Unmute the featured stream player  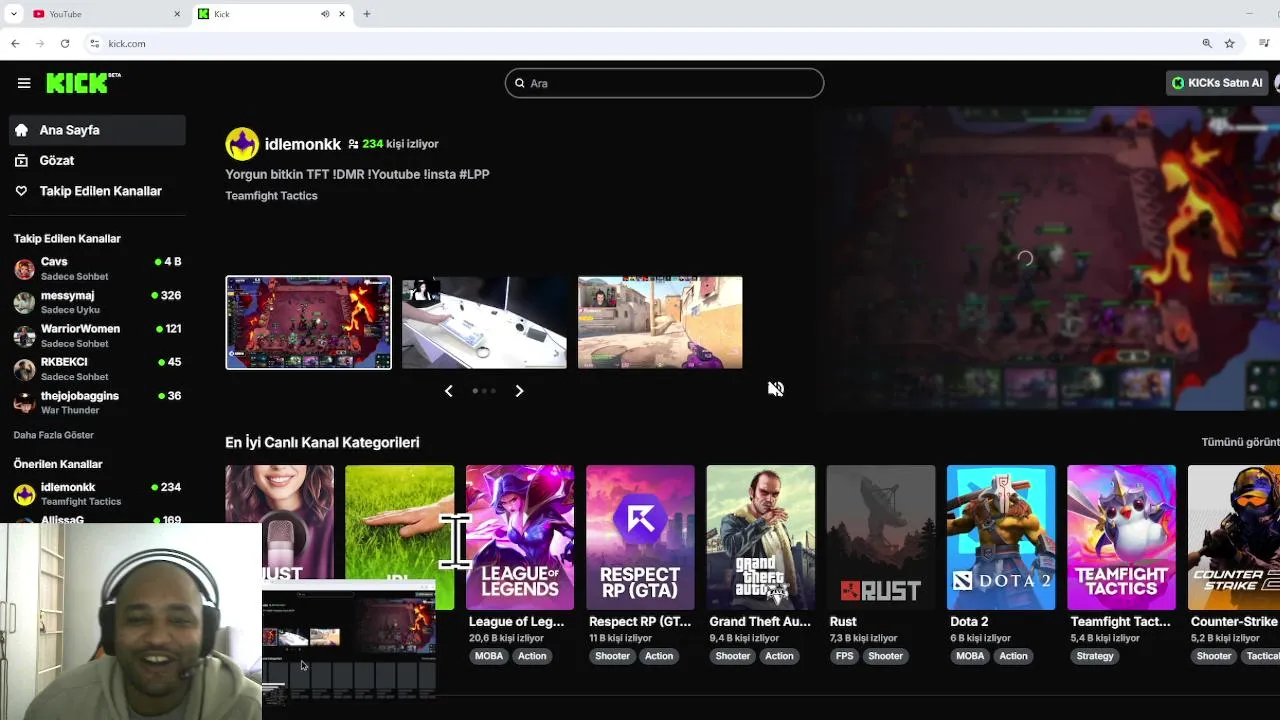775,389
